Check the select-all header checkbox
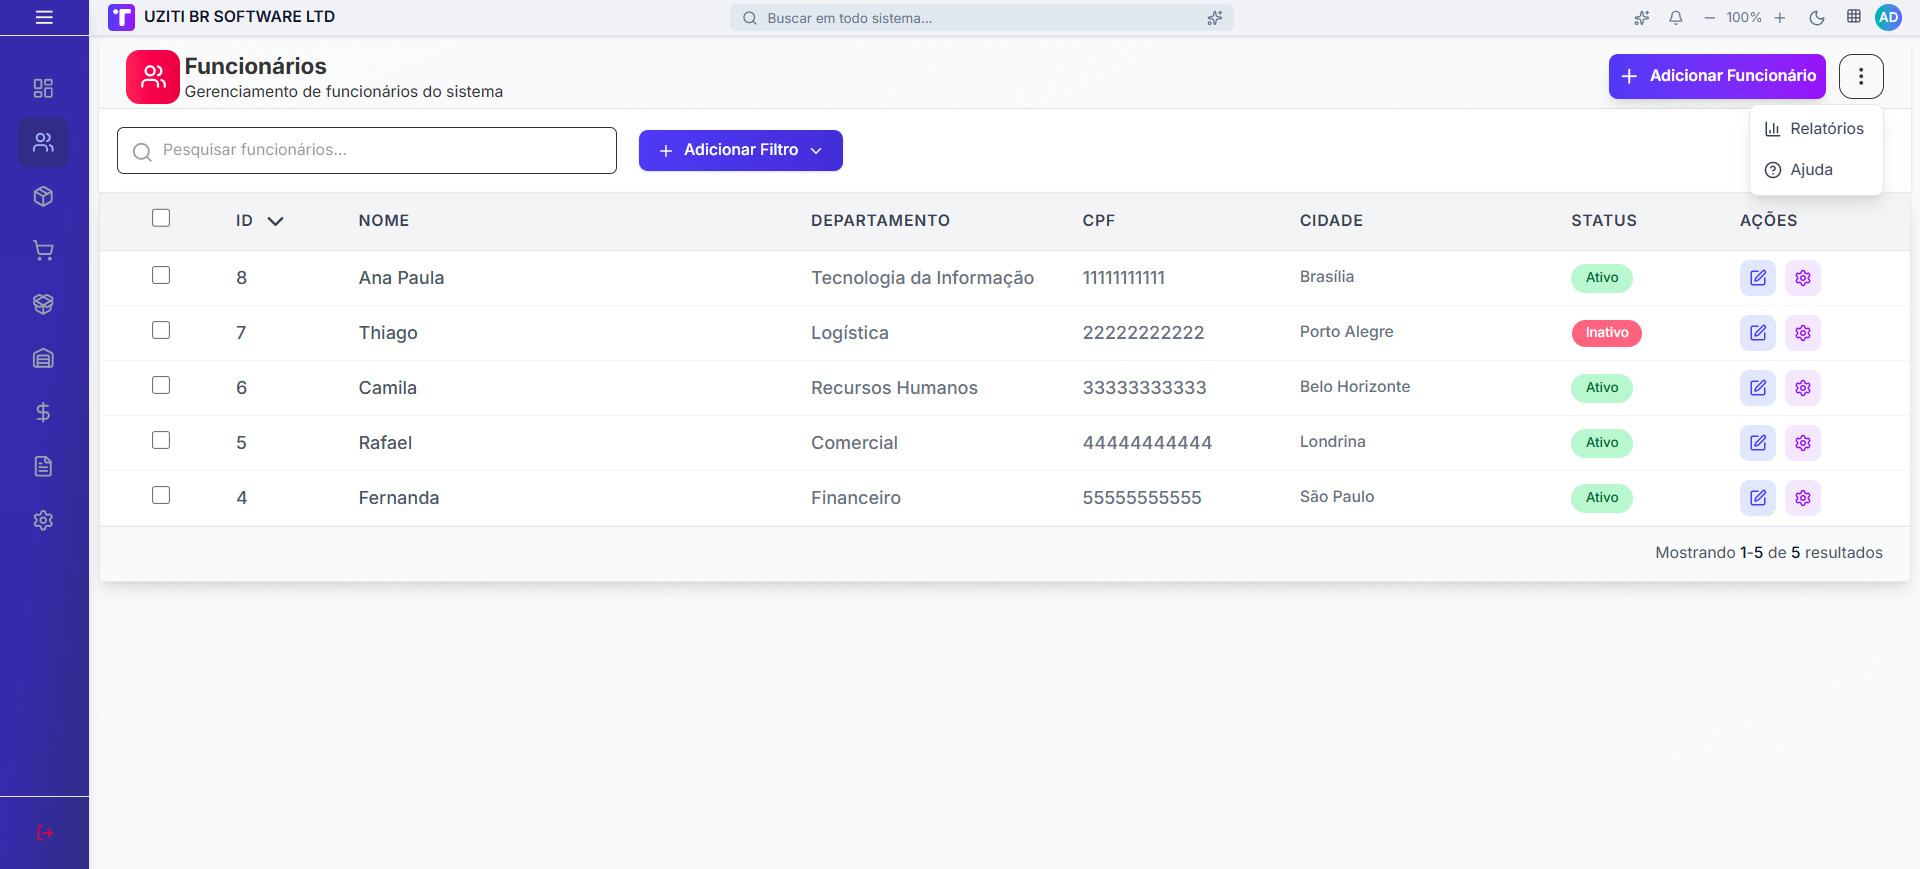The image size is (1920, 869). coord(161,218)
